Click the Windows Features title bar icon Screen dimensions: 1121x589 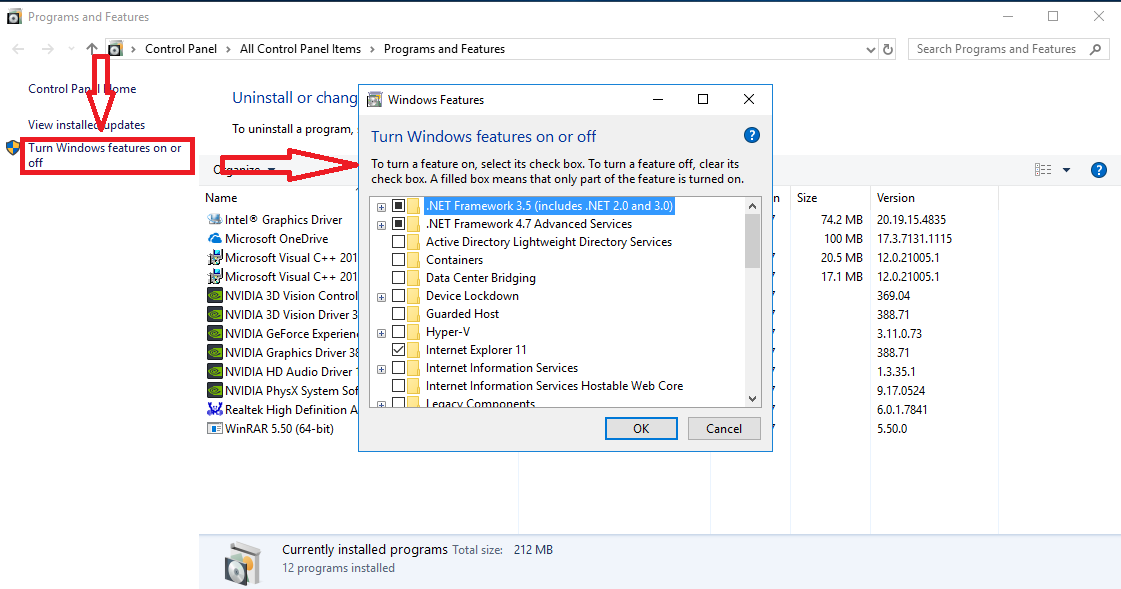[375, 99]
